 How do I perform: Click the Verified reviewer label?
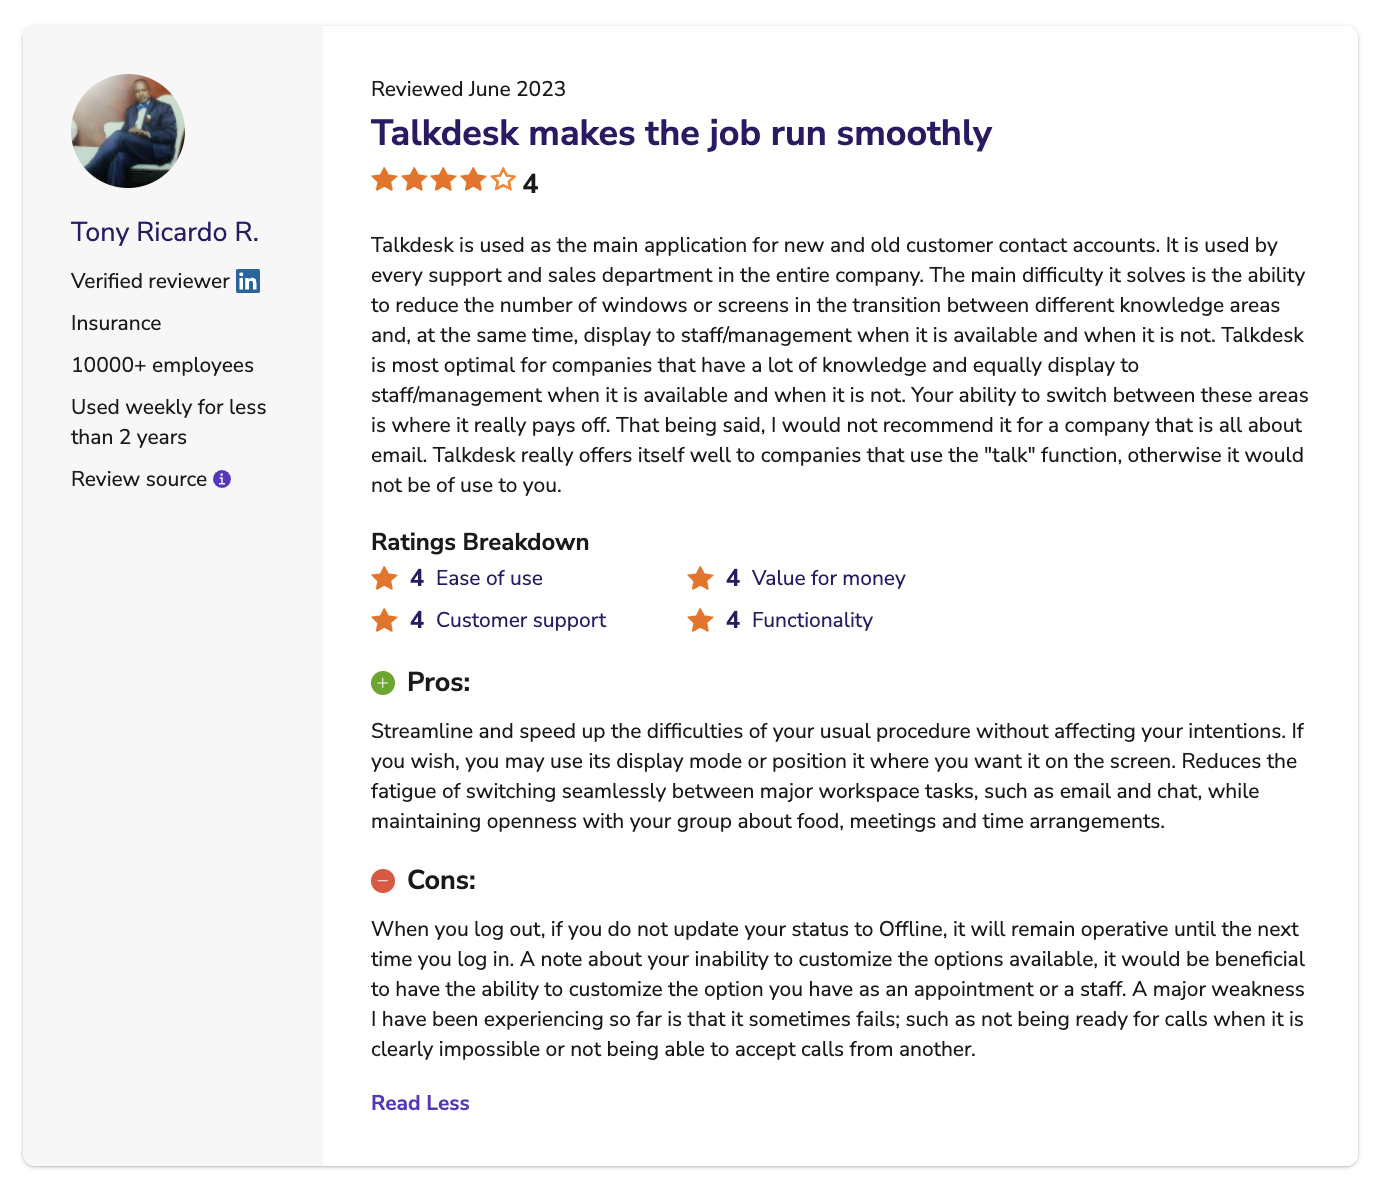150,281
